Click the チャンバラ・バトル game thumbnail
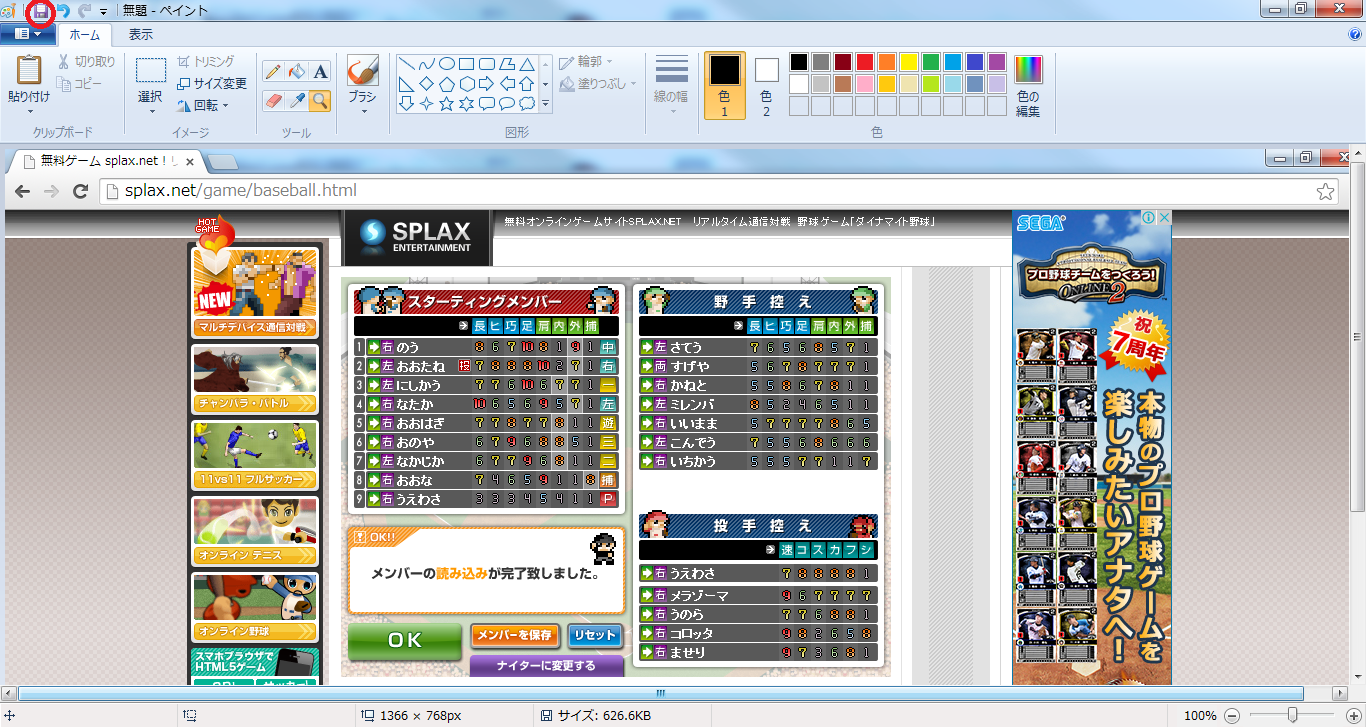 pyautogui.click(x=254, y=378)
